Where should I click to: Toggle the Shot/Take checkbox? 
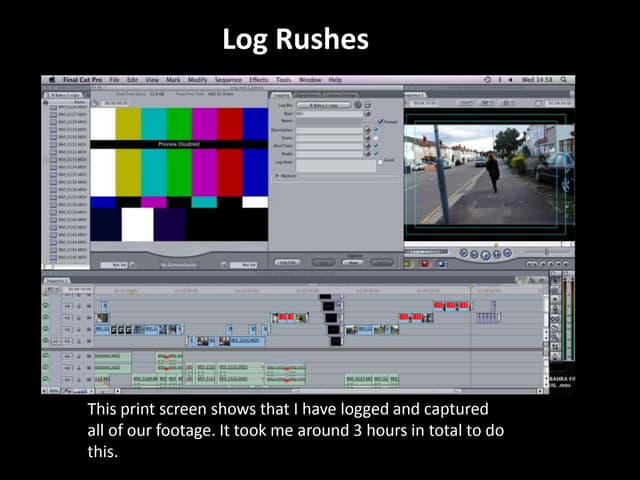[x=376, y=145]
